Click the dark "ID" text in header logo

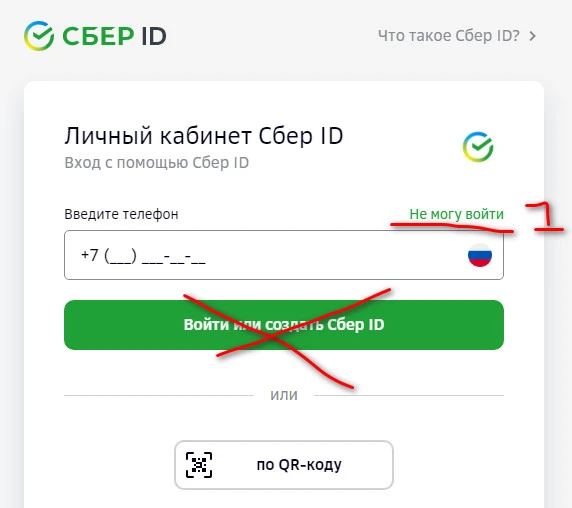click(154, 36)
